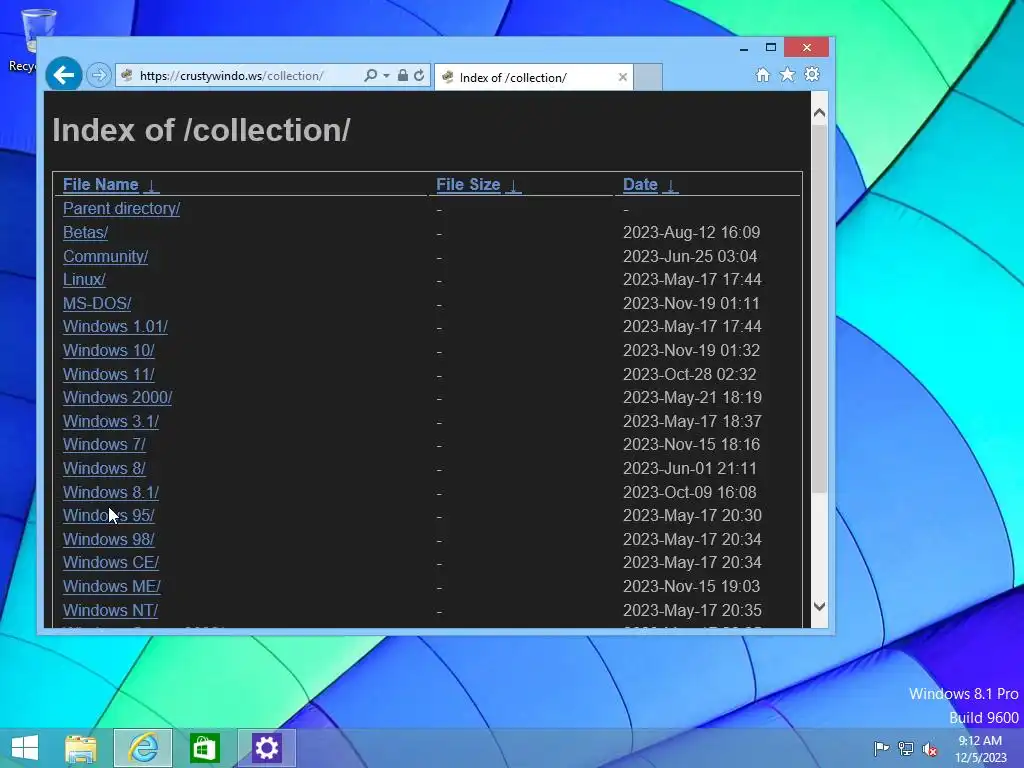Click the File Name sort arrow

tap(152, 186)
